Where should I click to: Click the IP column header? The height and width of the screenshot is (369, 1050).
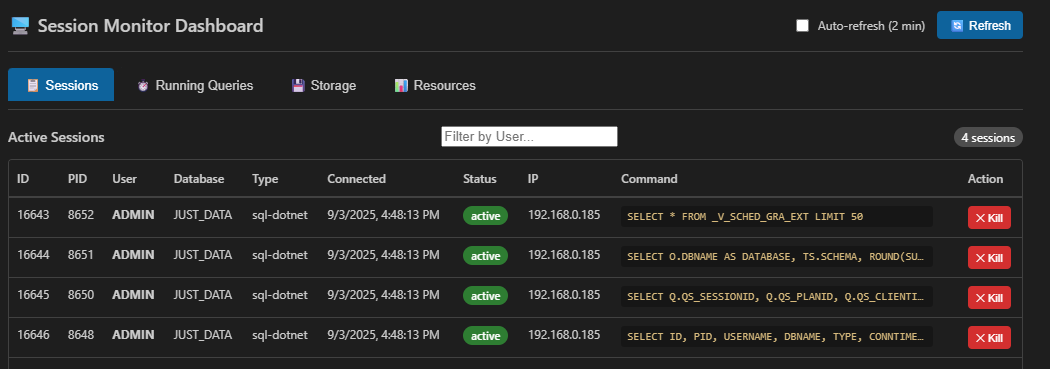coord(532,179)
